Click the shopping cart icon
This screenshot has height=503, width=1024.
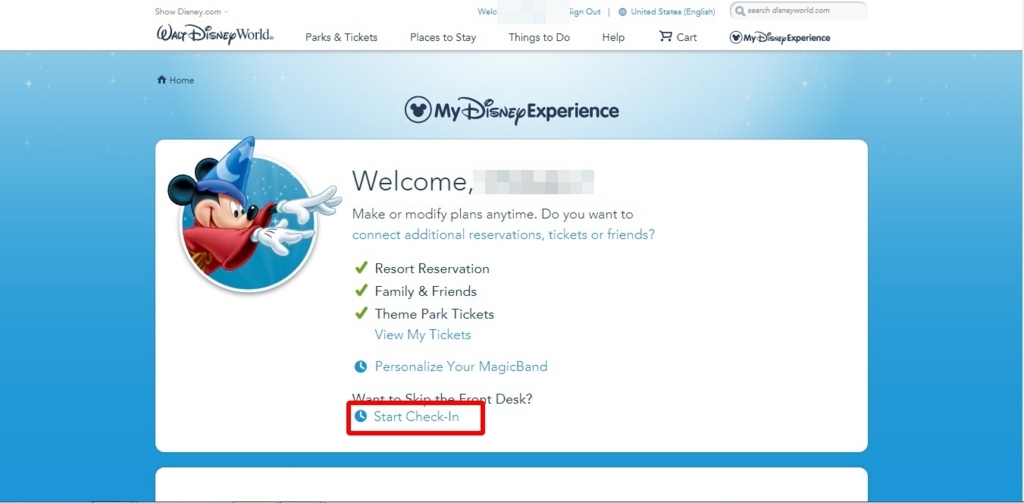coord(665,37)
